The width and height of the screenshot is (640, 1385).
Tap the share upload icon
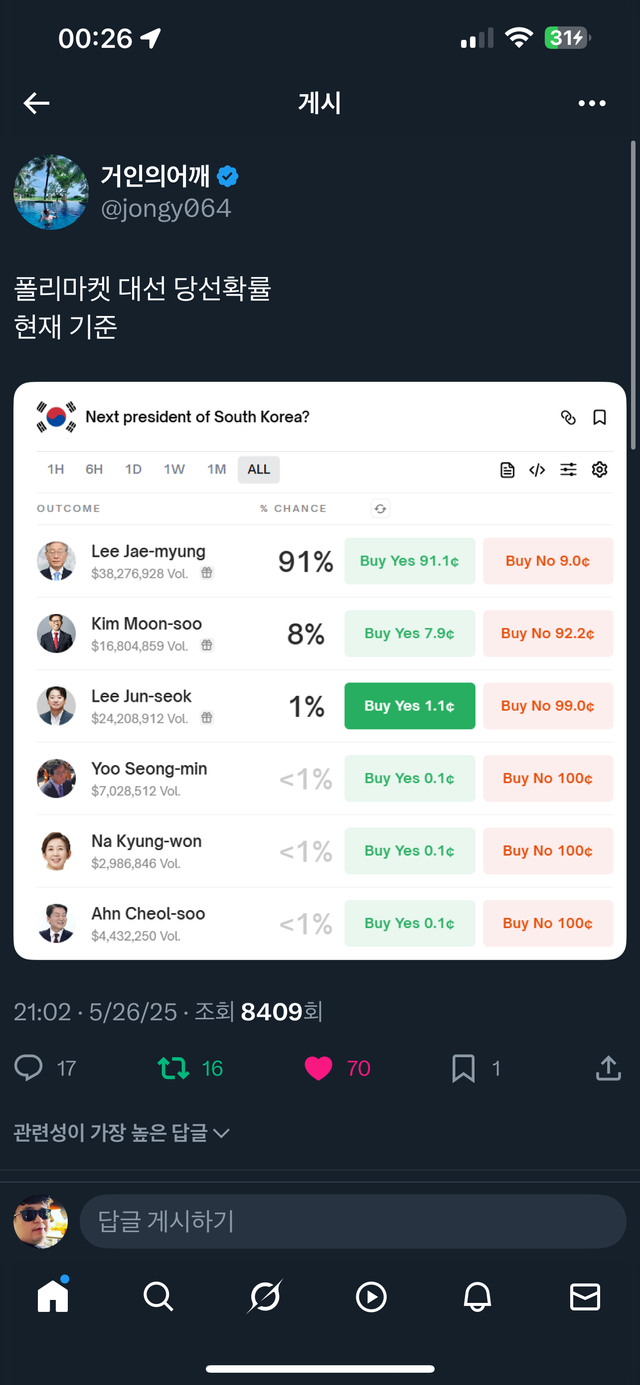(x=608, y=1068)
